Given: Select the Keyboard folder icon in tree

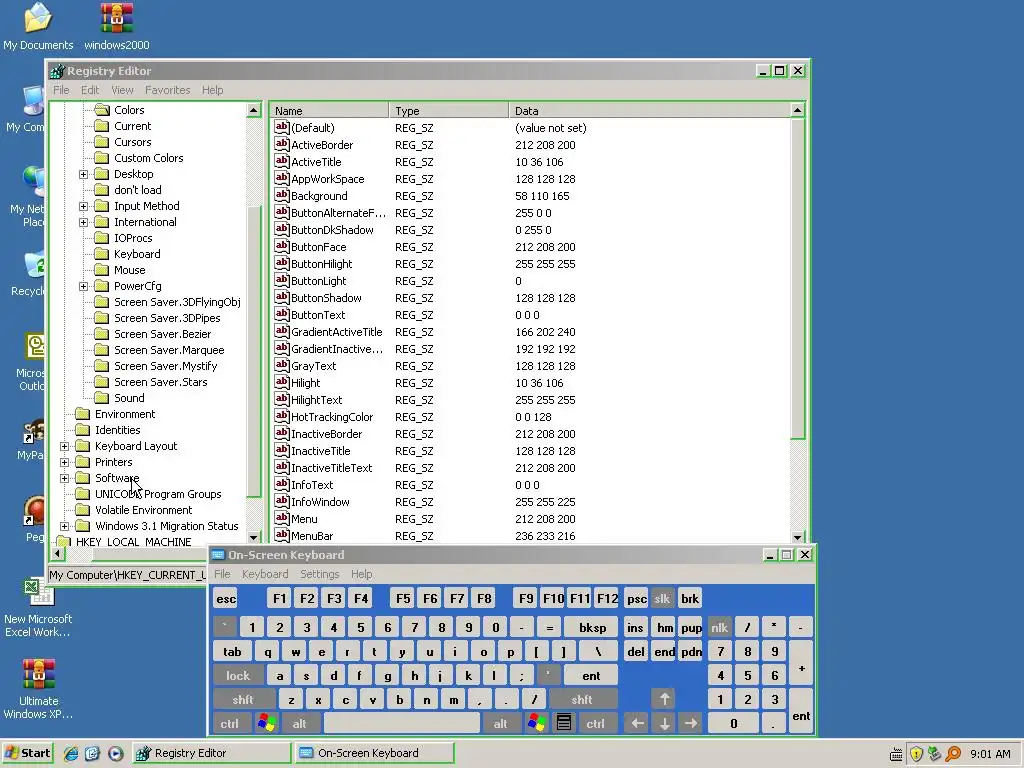Looking at the screenshot, I should point(102,253).
